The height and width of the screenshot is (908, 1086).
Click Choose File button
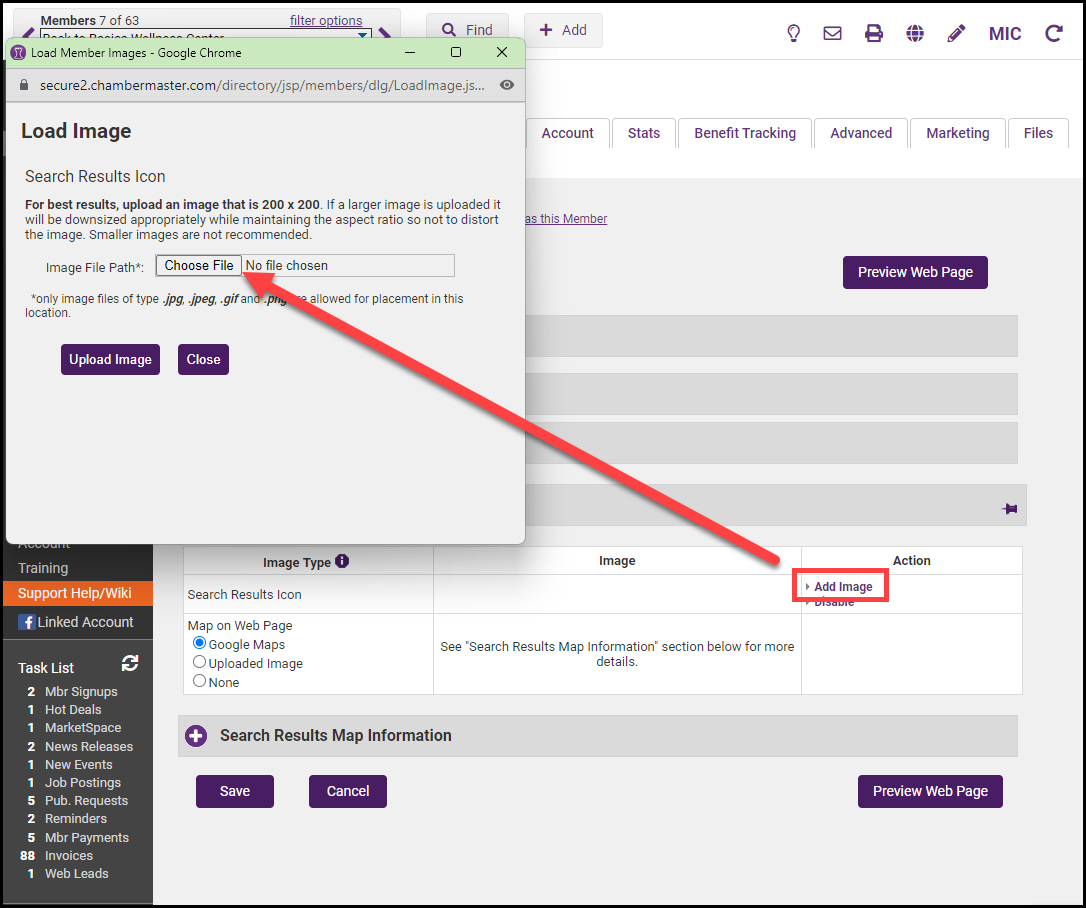click(x=199, y=265)
